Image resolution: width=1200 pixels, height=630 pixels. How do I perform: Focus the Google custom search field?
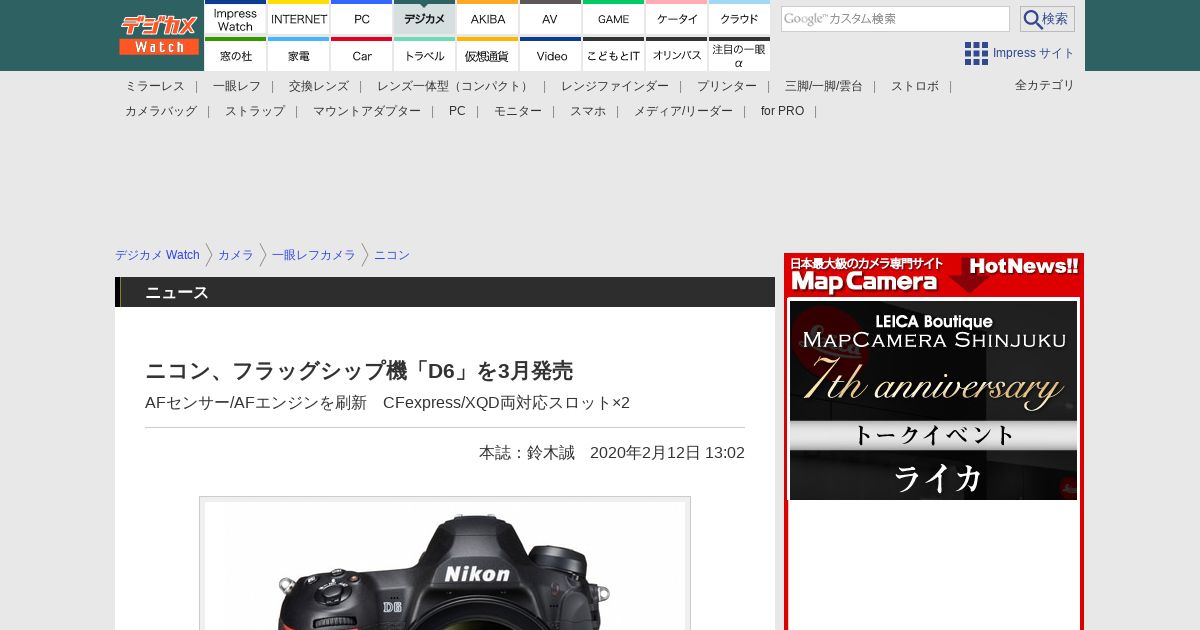click(x=895, y=19)
